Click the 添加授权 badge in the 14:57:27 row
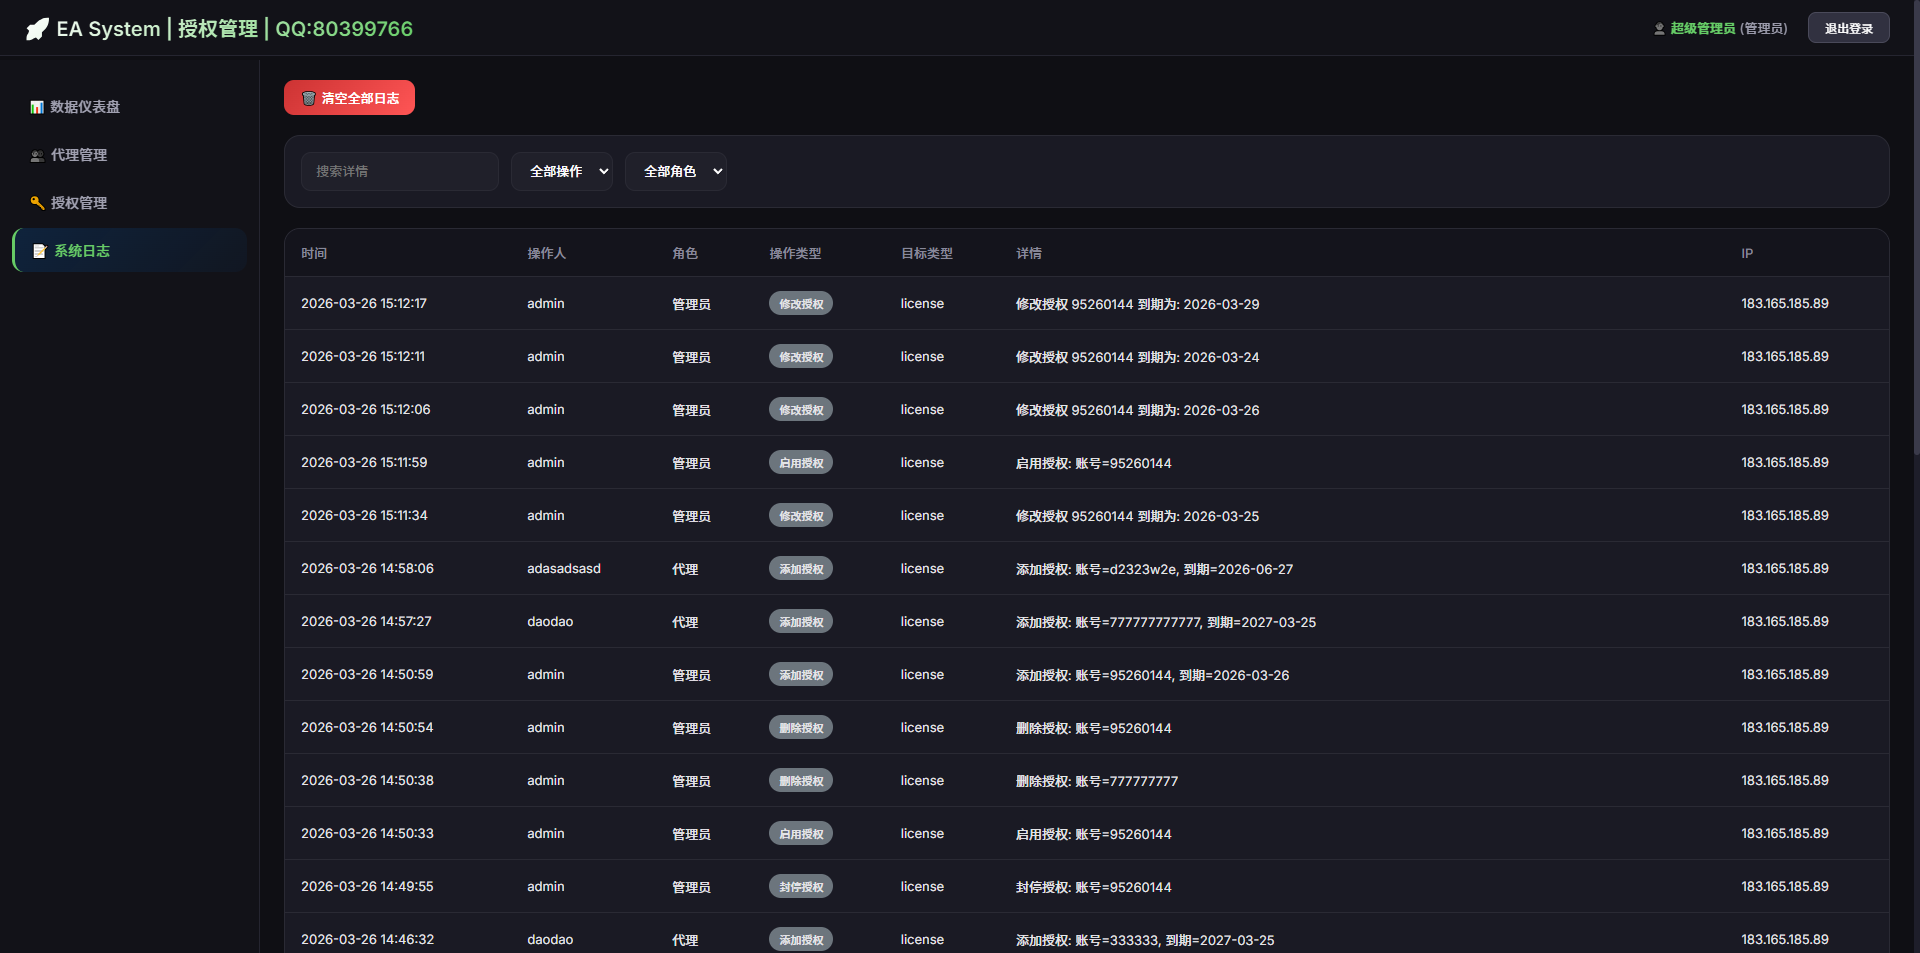Image resolution: width=1920 pixels, height=953 pixels. (x=801, y=622)
